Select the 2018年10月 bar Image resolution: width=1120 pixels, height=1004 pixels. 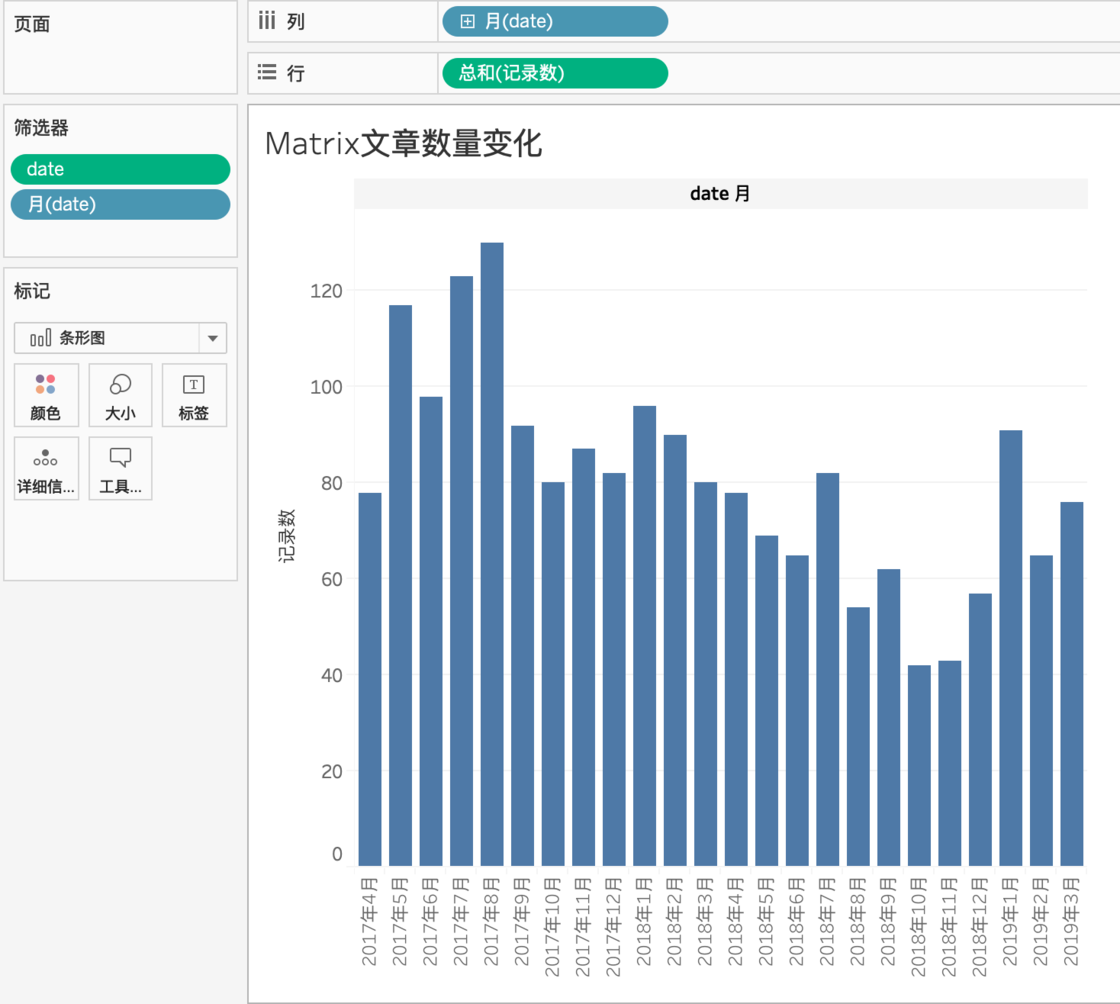919,765
